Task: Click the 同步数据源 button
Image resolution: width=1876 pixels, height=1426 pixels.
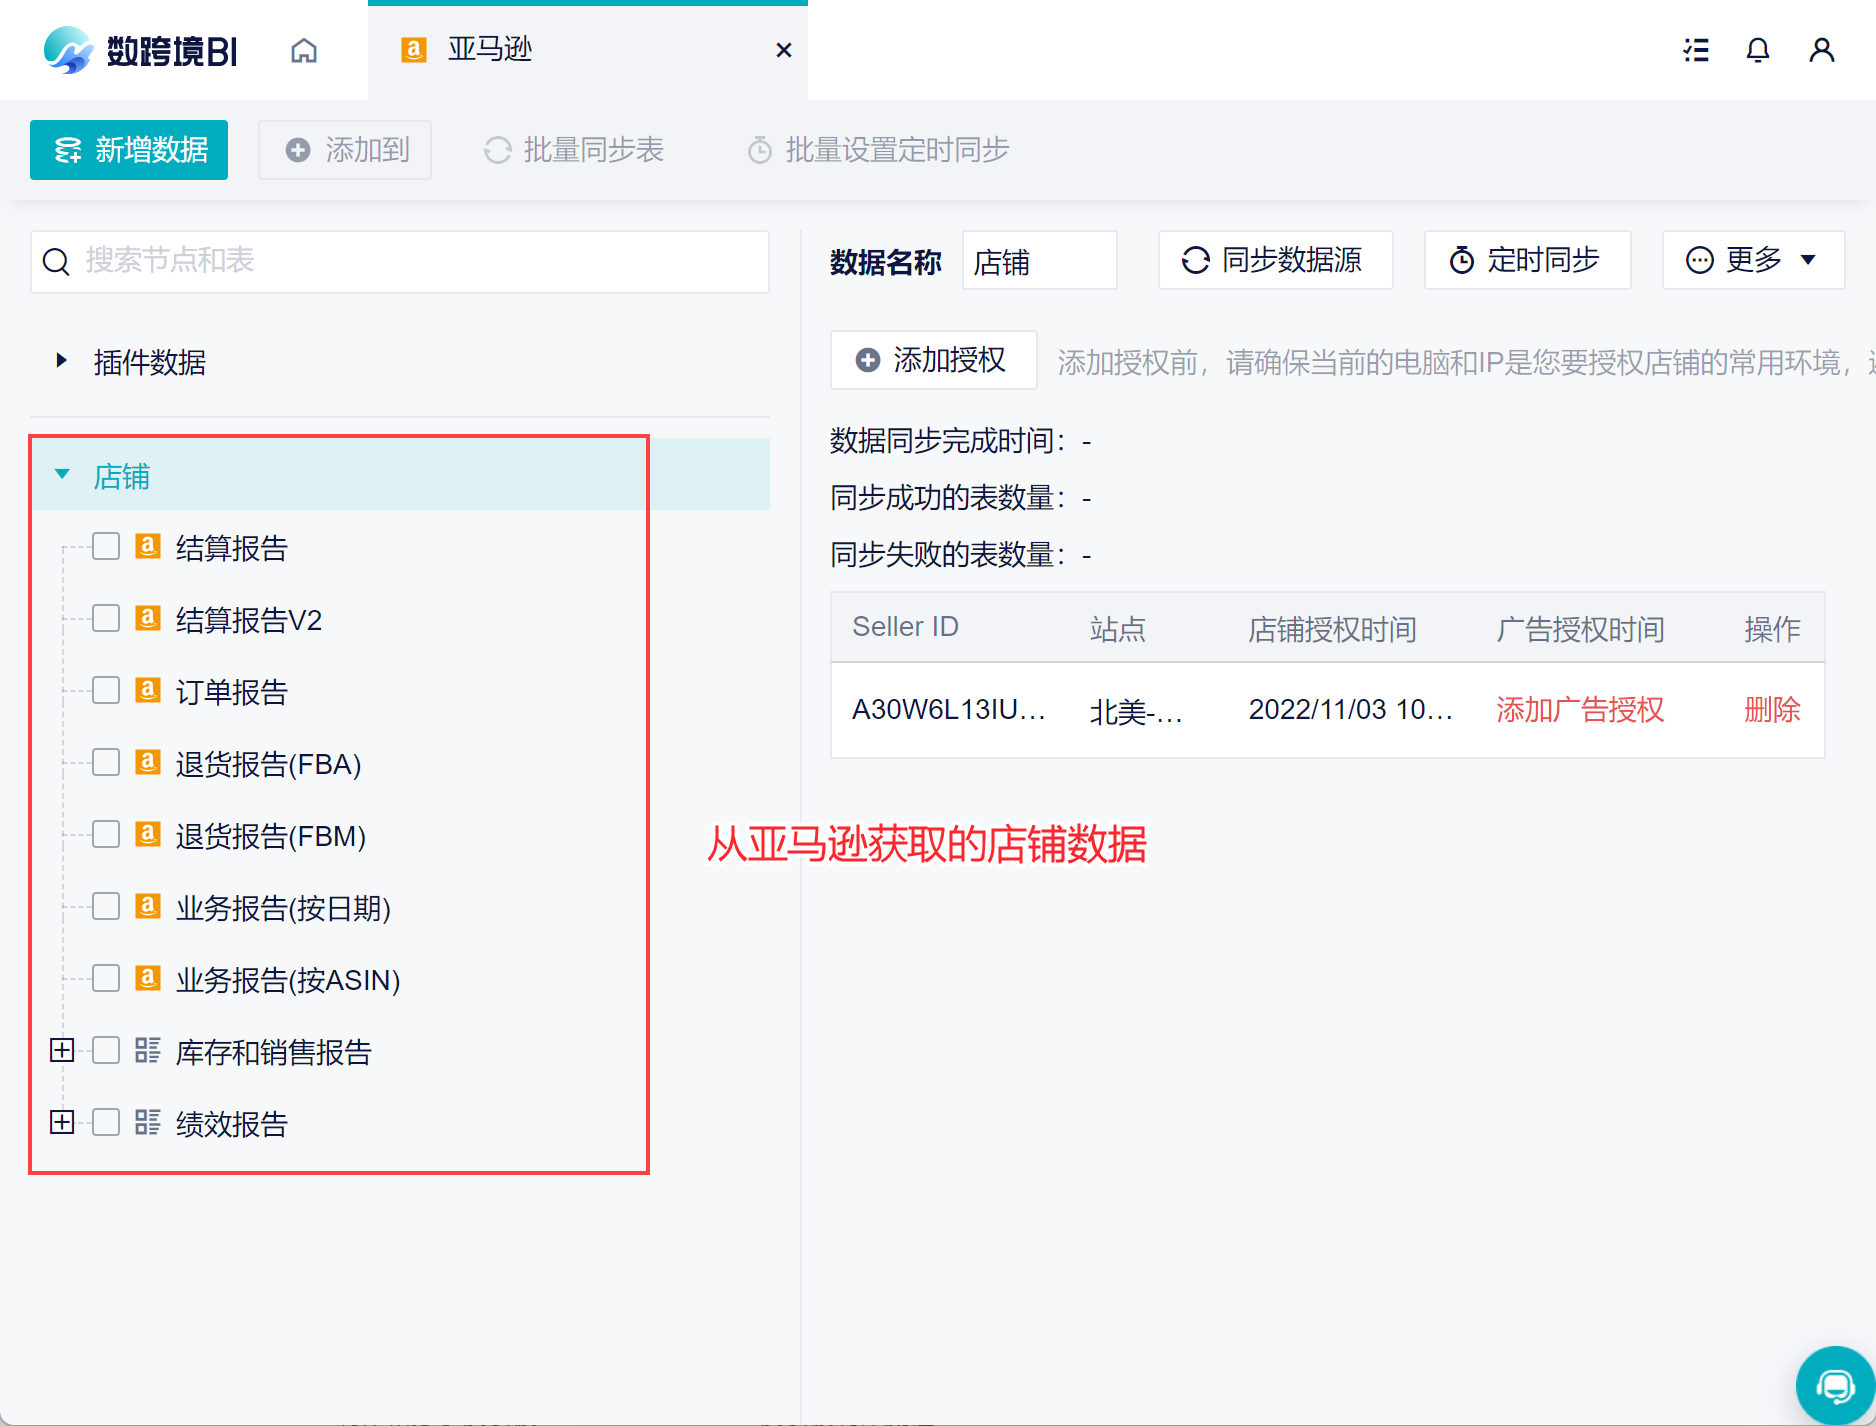Action: pyautogui.click(x=1275, y=260)
